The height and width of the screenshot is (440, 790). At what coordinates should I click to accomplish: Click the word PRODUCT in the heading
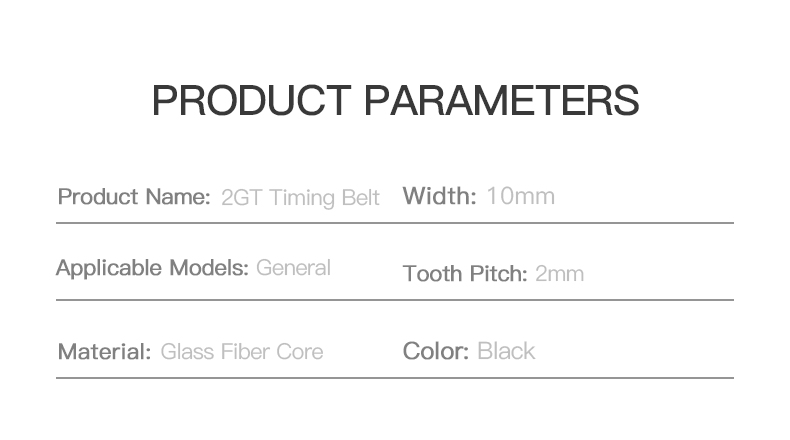click(251, 101)
